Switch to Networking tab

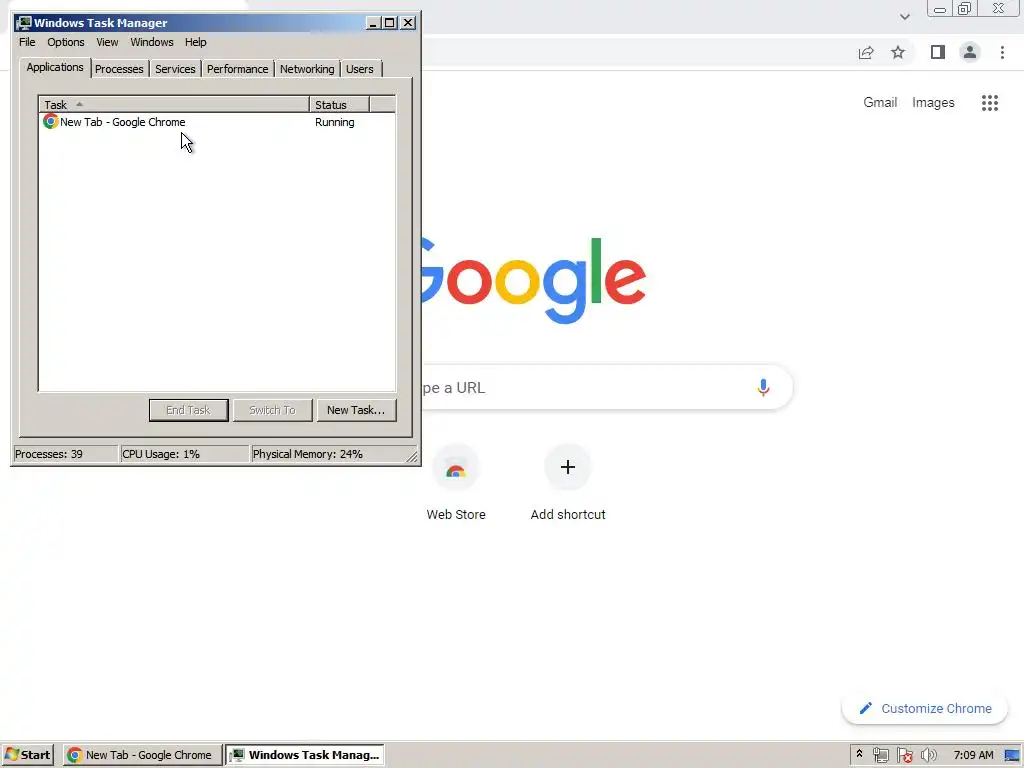[307, 69]
